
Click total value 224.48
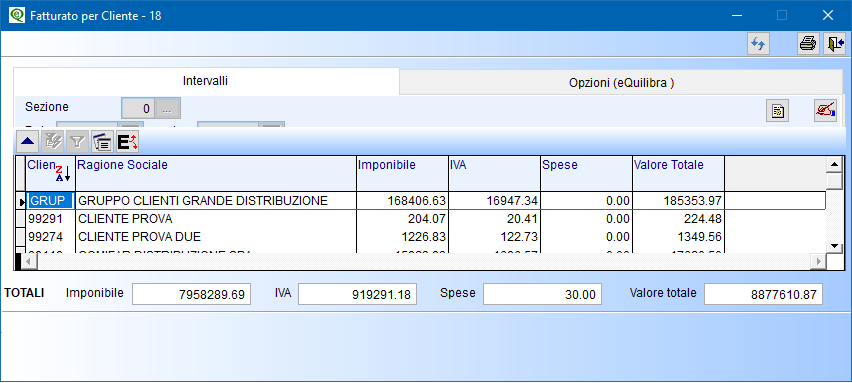pos(678,219)
